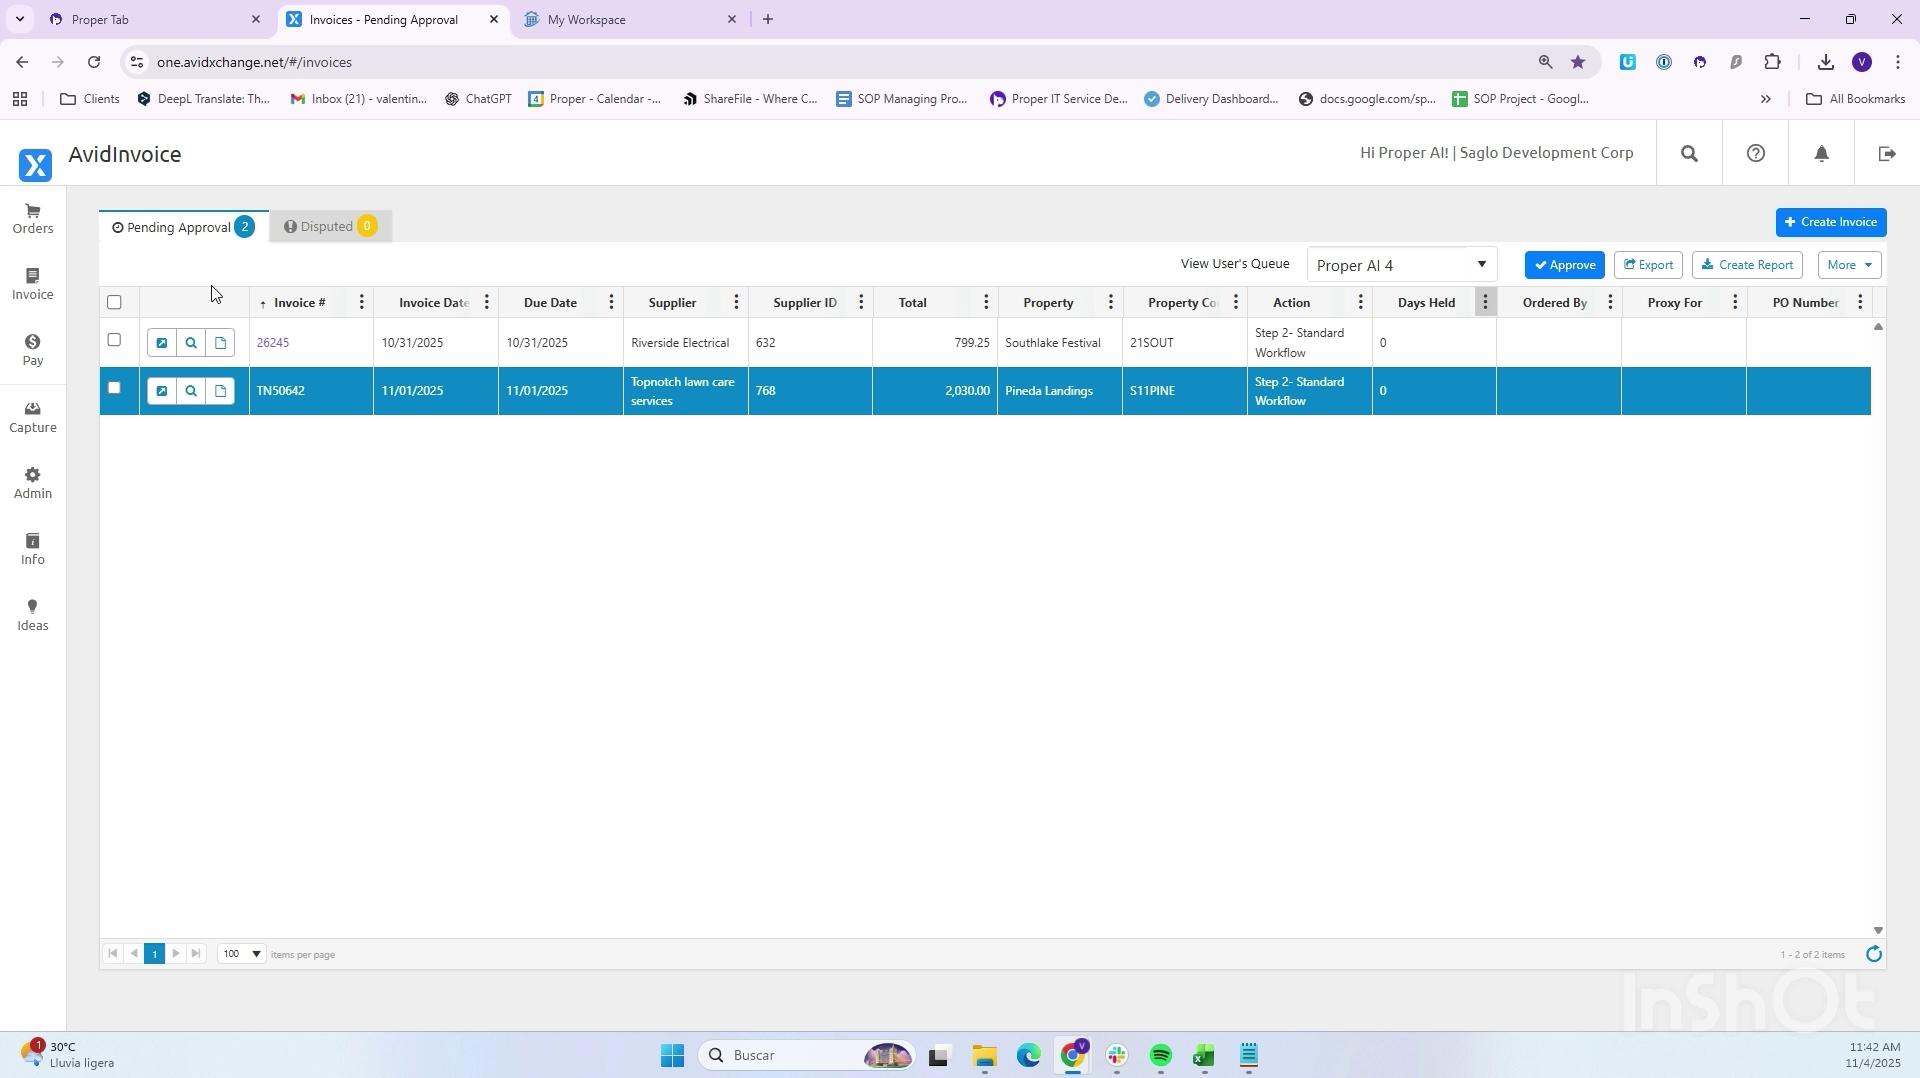Open the Total column menu

[986, 303]
